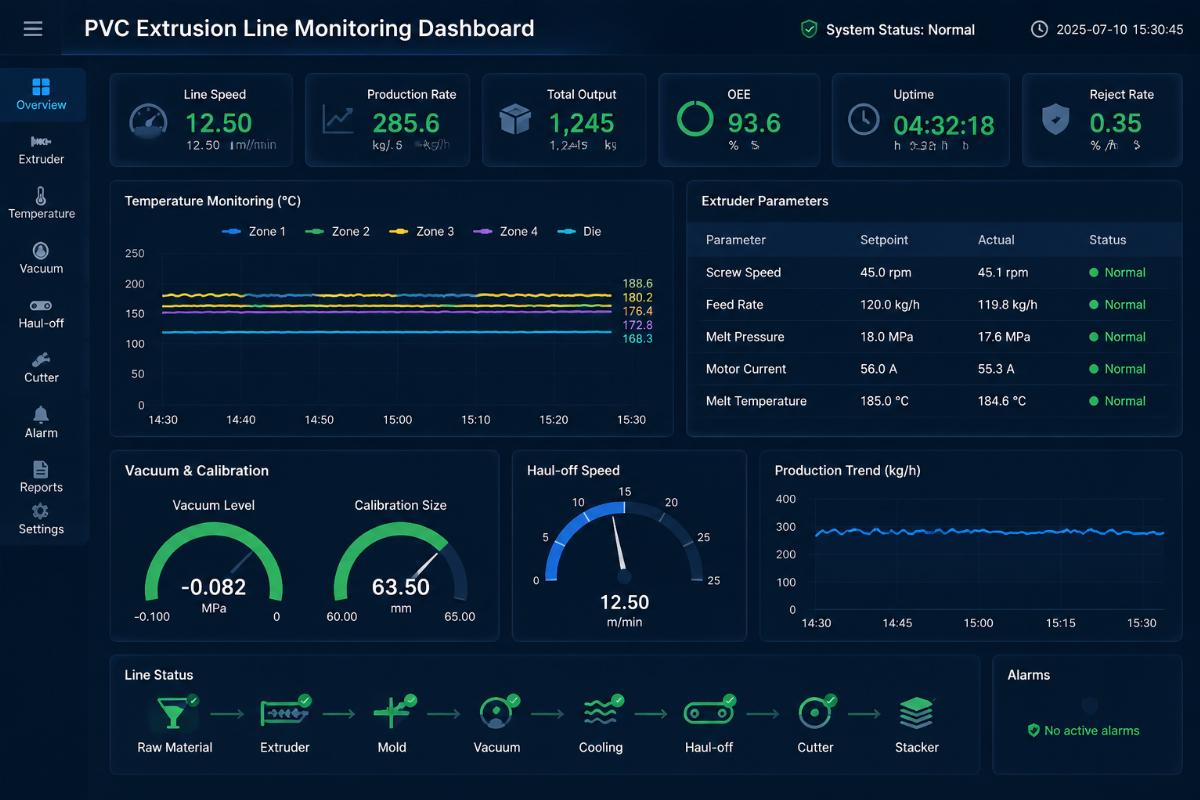Select the Melt Pressure row label
Viewport: 1200px width, 800px height.
pos(745,336)
